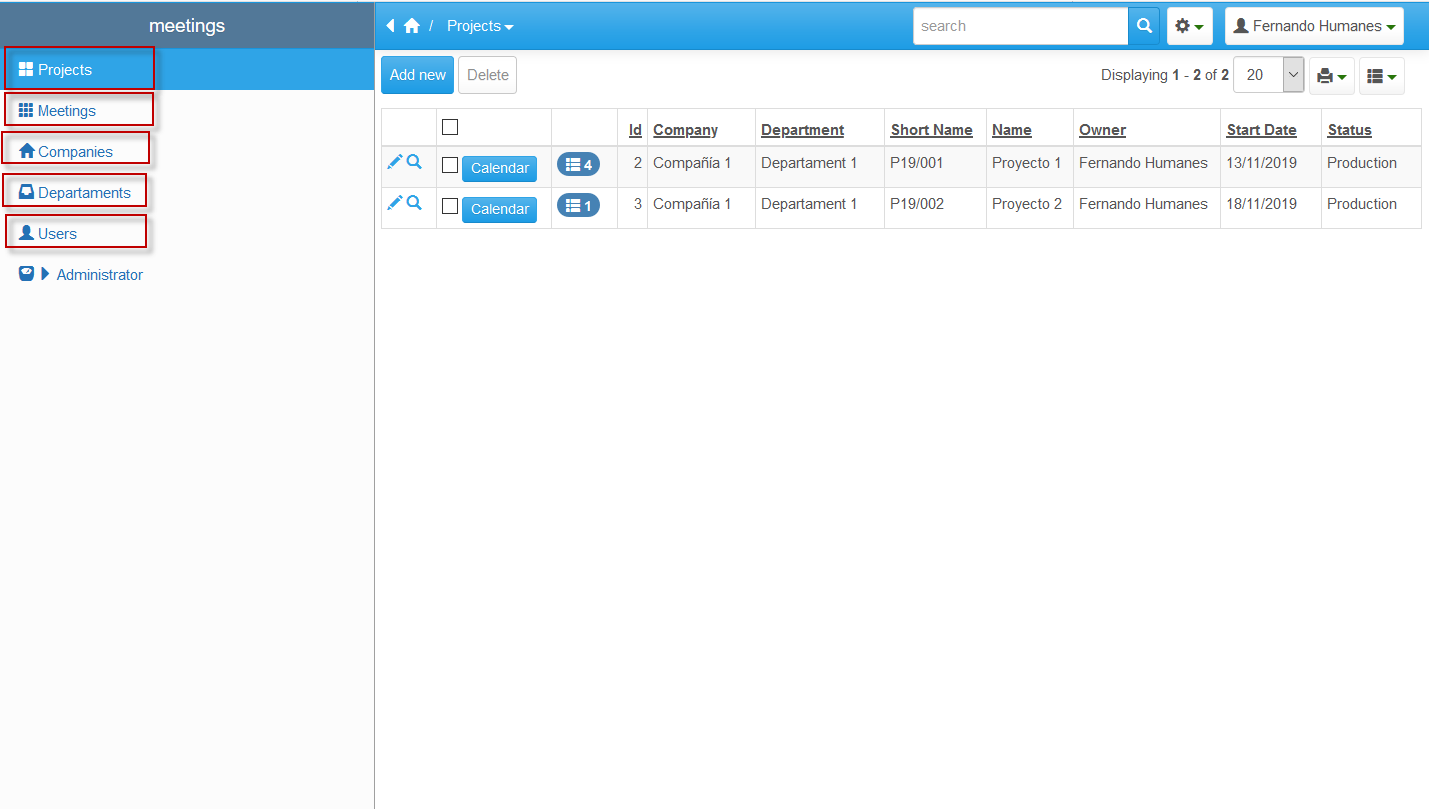Click the back arrow in the header bar
The height and width of the screenshot is (809, 1429).
[x=390, y=26]
